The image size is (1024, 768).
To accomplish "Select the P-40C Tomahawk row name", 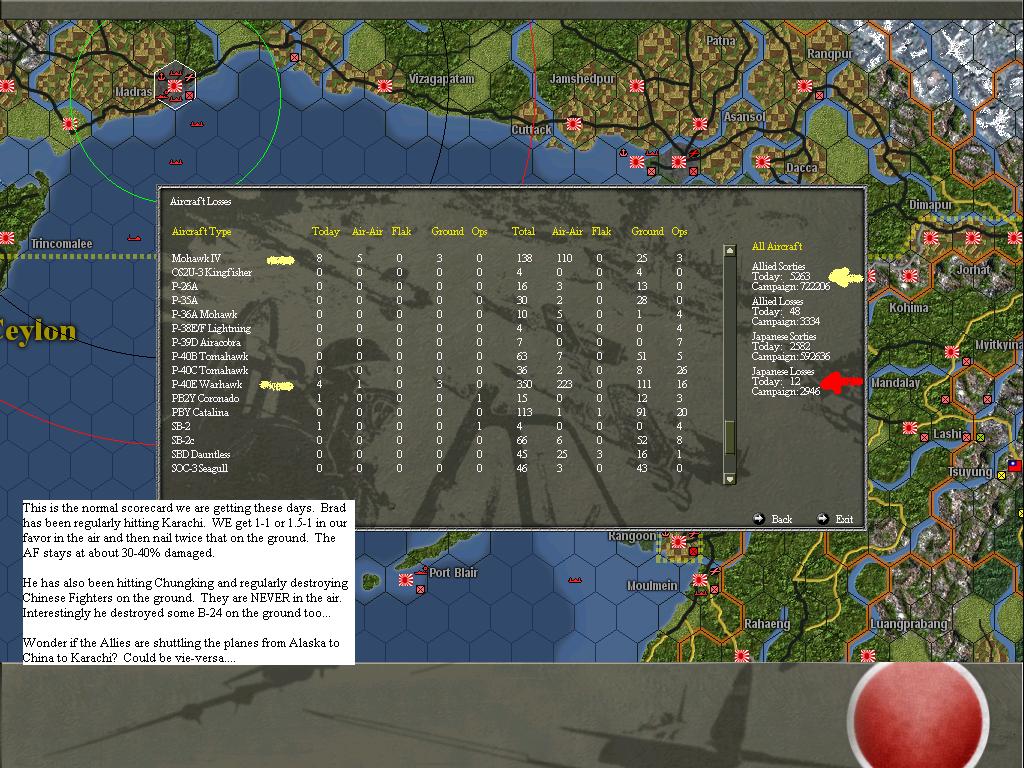I will (x=210, y=370).
